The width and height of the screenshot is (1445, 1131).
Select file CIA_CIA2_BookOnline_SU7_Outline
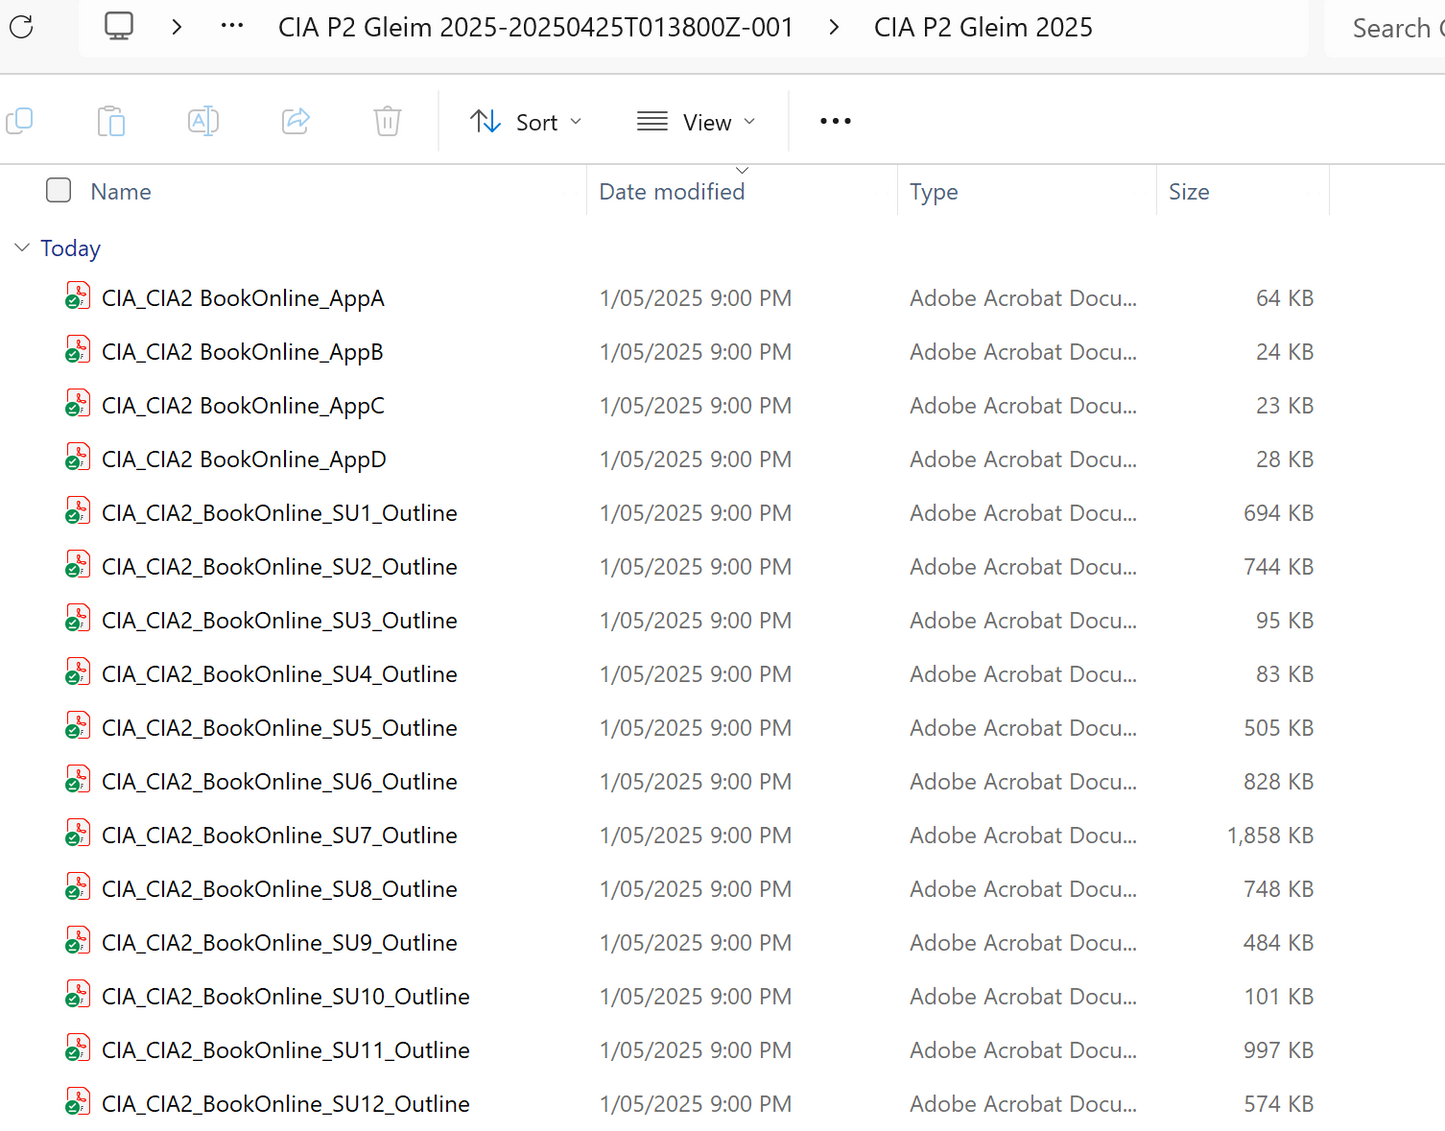click(279, 835)
